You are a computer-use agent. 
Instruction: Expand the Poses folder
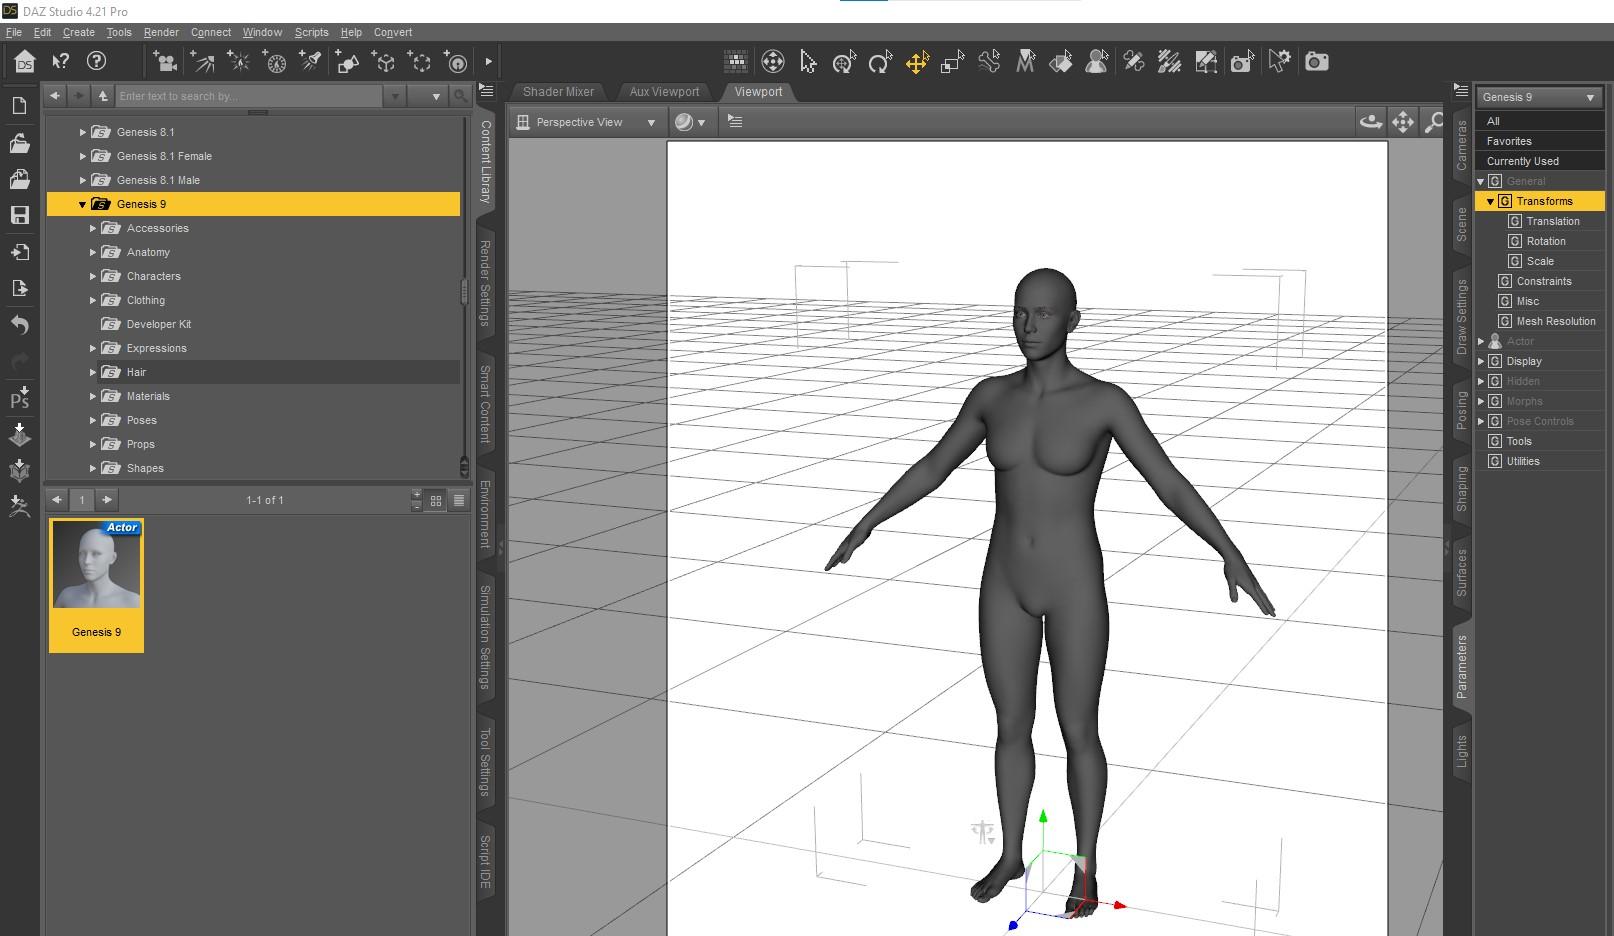tap(93, 420)
